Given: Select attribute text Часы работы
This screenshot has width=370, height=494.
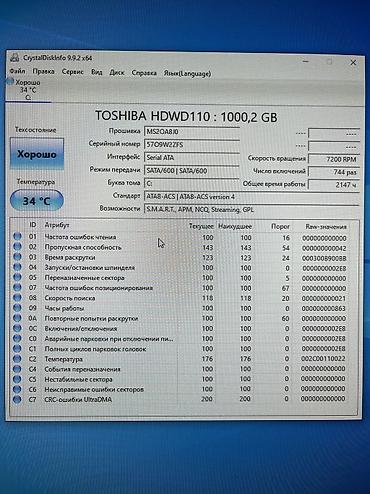Looking at the screenshot, I should click(x=64, y=308).
